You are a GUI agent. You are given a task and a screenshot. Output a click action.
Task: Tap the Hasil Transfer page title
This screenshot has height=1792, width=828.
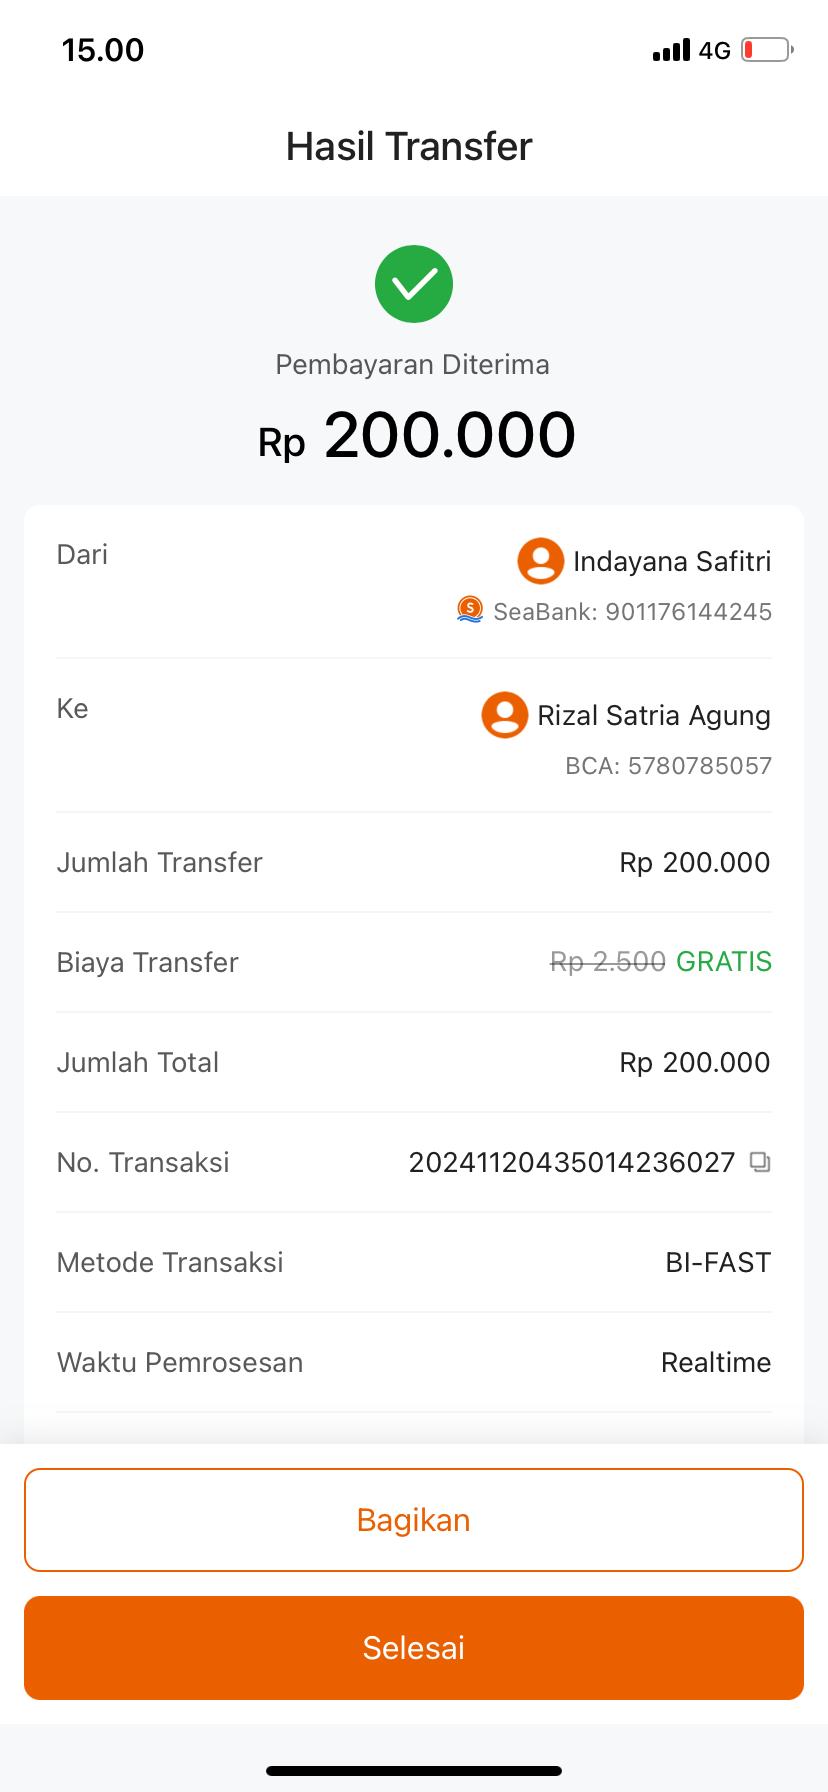coord(409,146)
